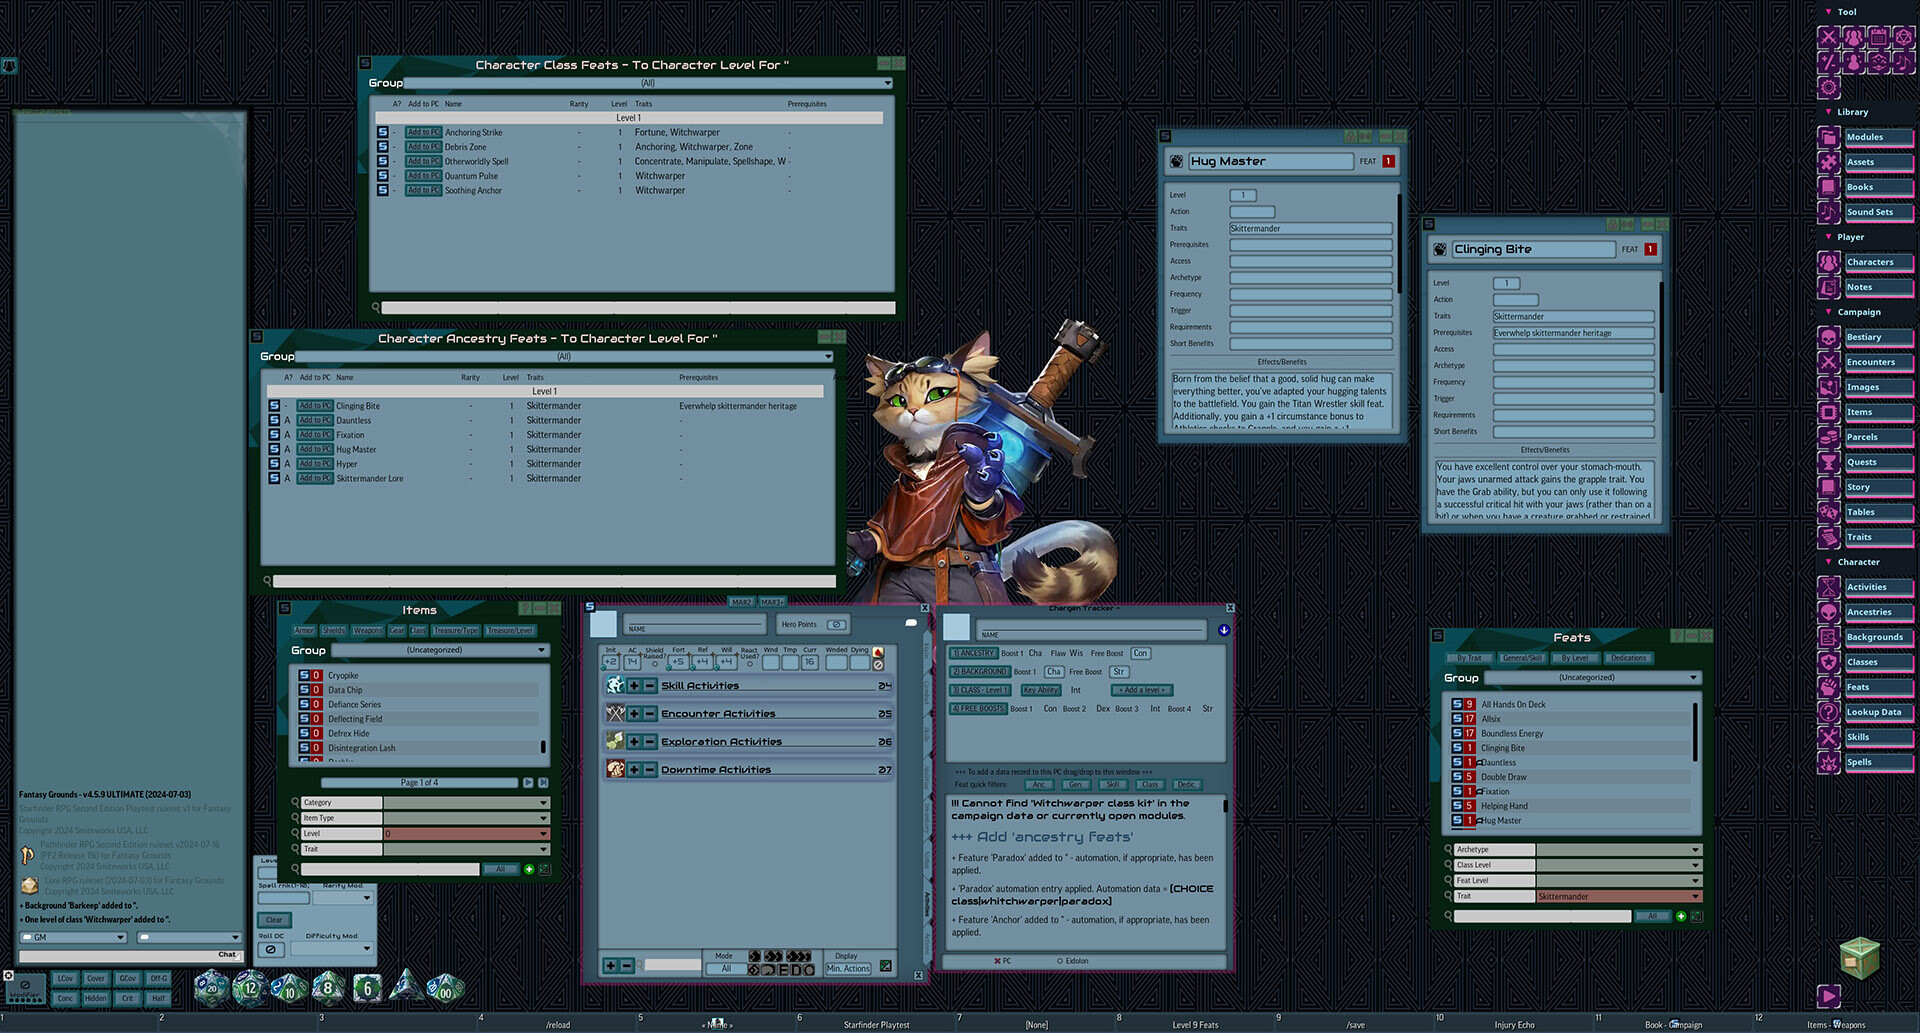
Task: Open the Options gear icon in Tool section
Action: click(1829, 87)
